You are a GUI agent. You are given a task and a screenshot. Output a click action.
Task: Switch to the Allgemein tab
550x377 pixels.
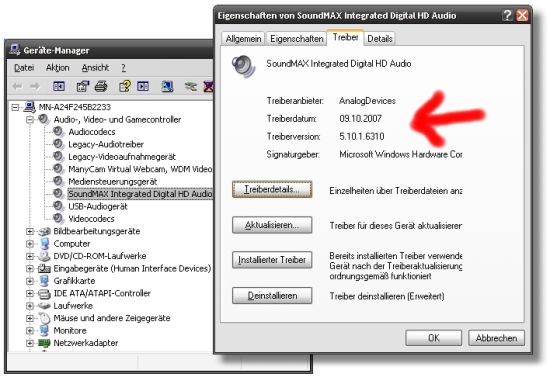243,39
